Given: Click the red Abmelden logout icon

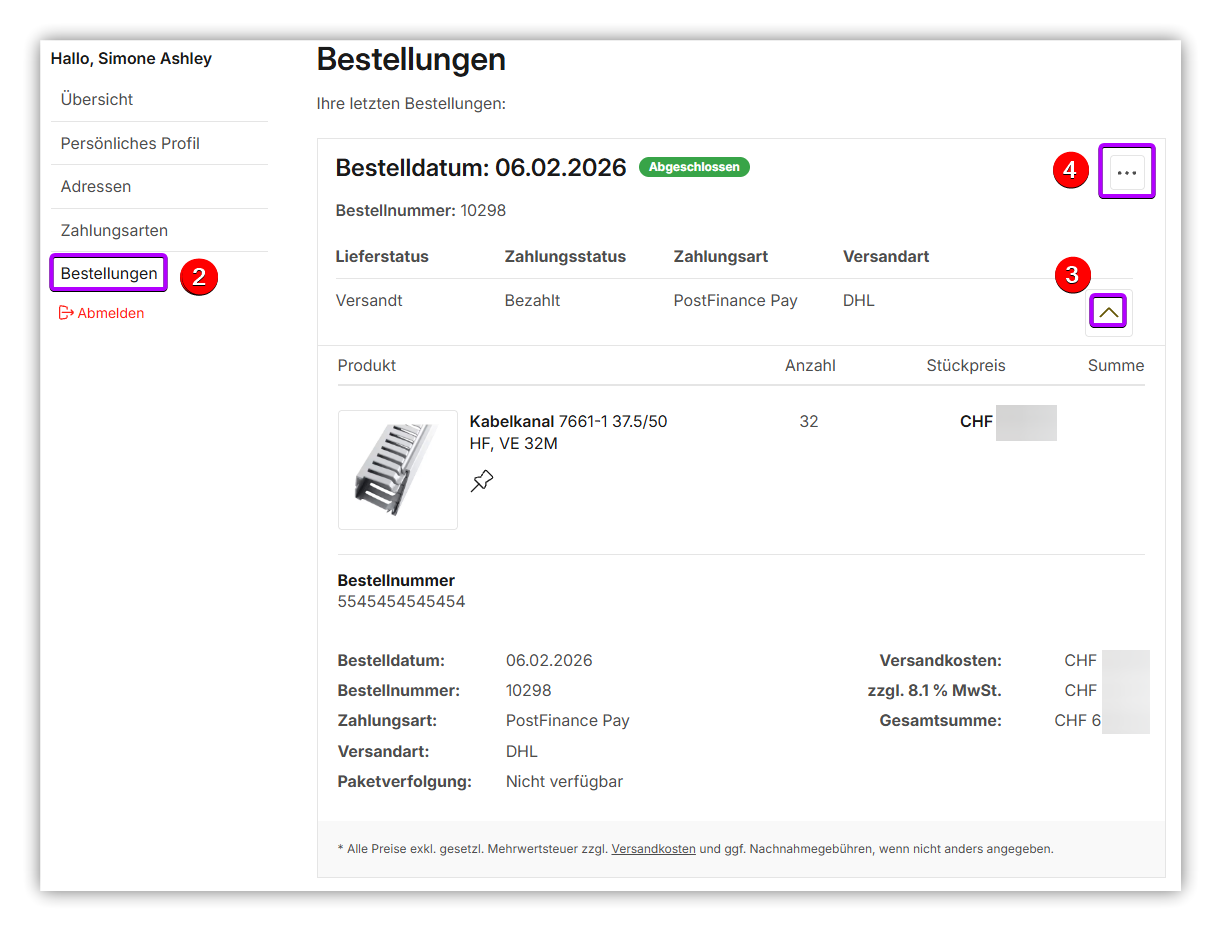Looking at the screenshot, I should [x=66, y=313].
